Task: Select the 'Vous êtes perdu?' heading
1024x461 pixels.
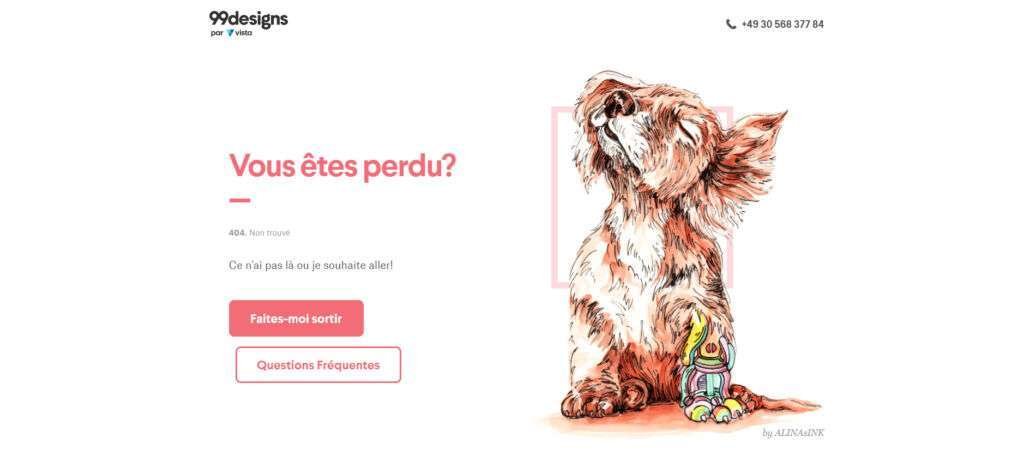Action: [x=342, y=166]
